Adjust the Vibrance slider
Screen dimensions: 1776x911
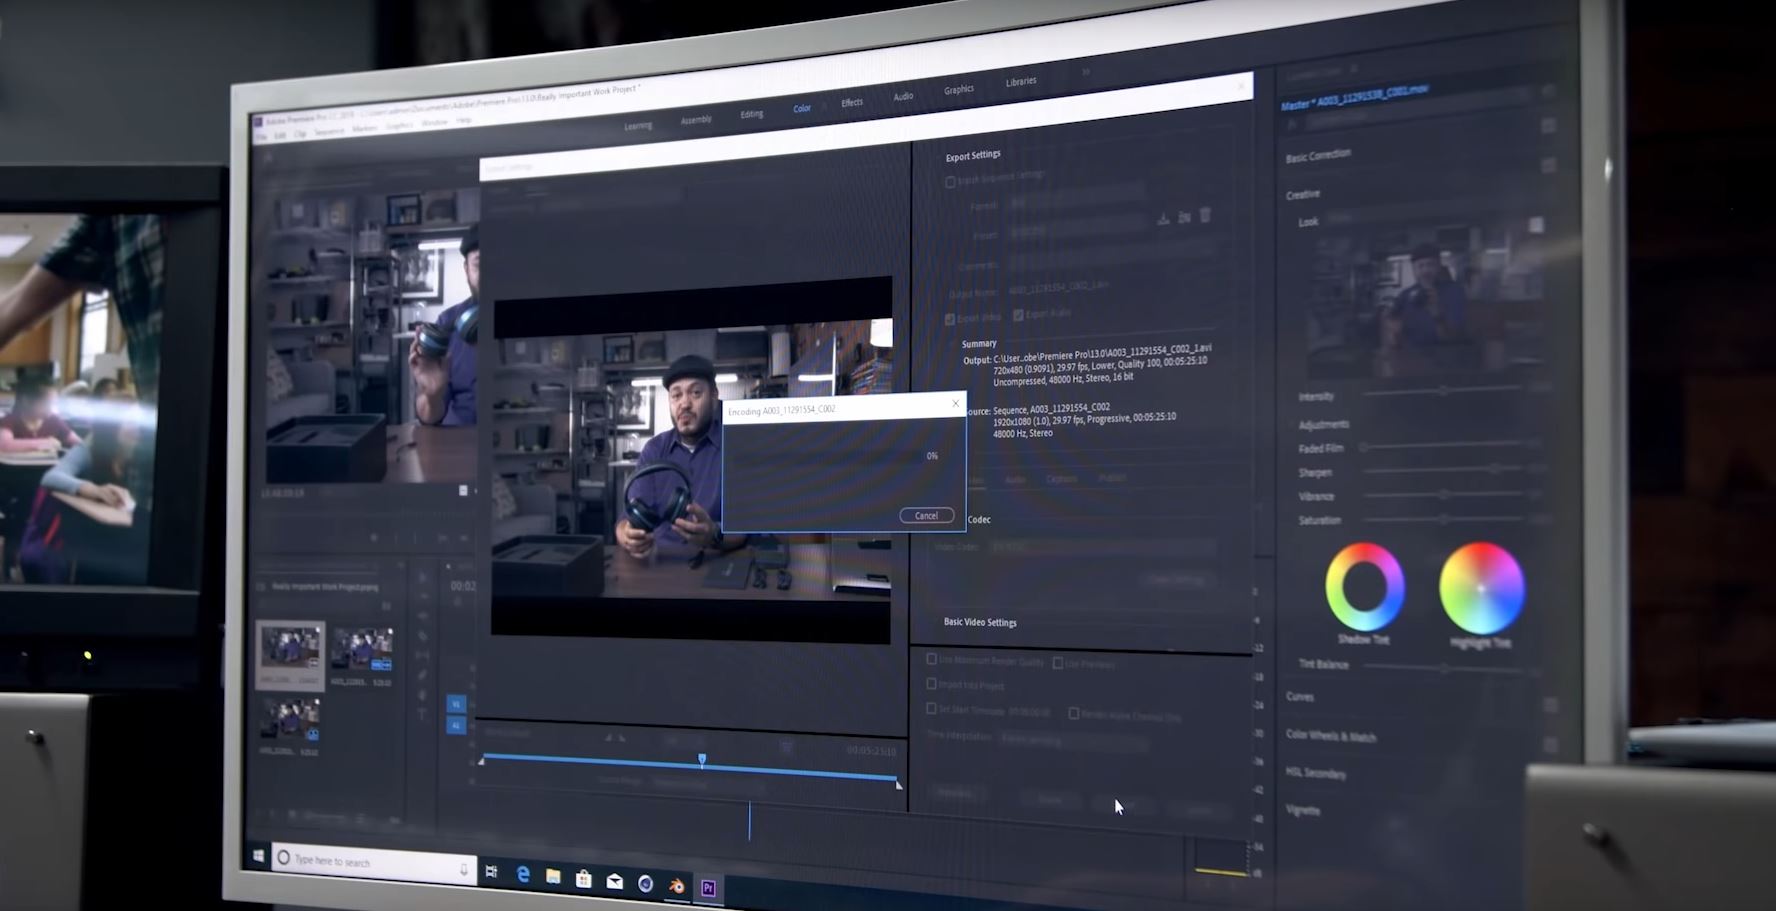coord(1444,494)
